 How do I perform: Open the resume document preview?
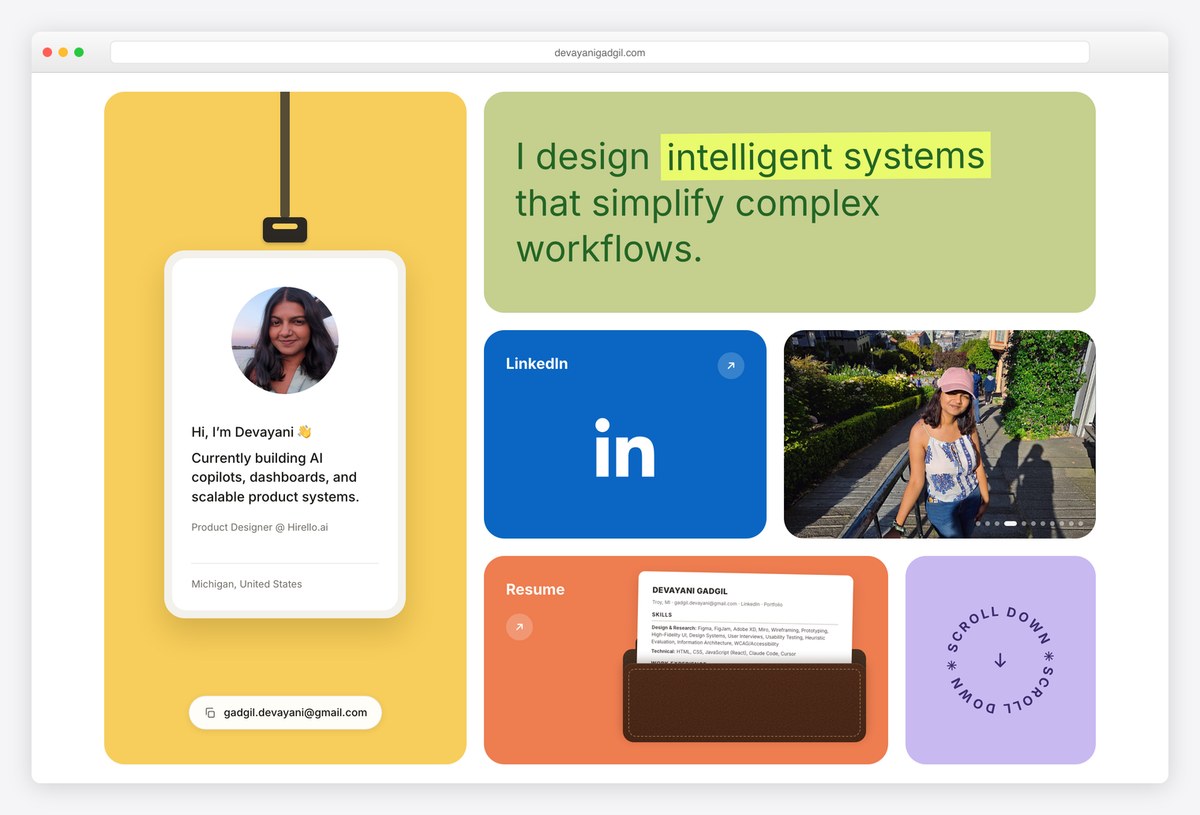tap(745, 618)
